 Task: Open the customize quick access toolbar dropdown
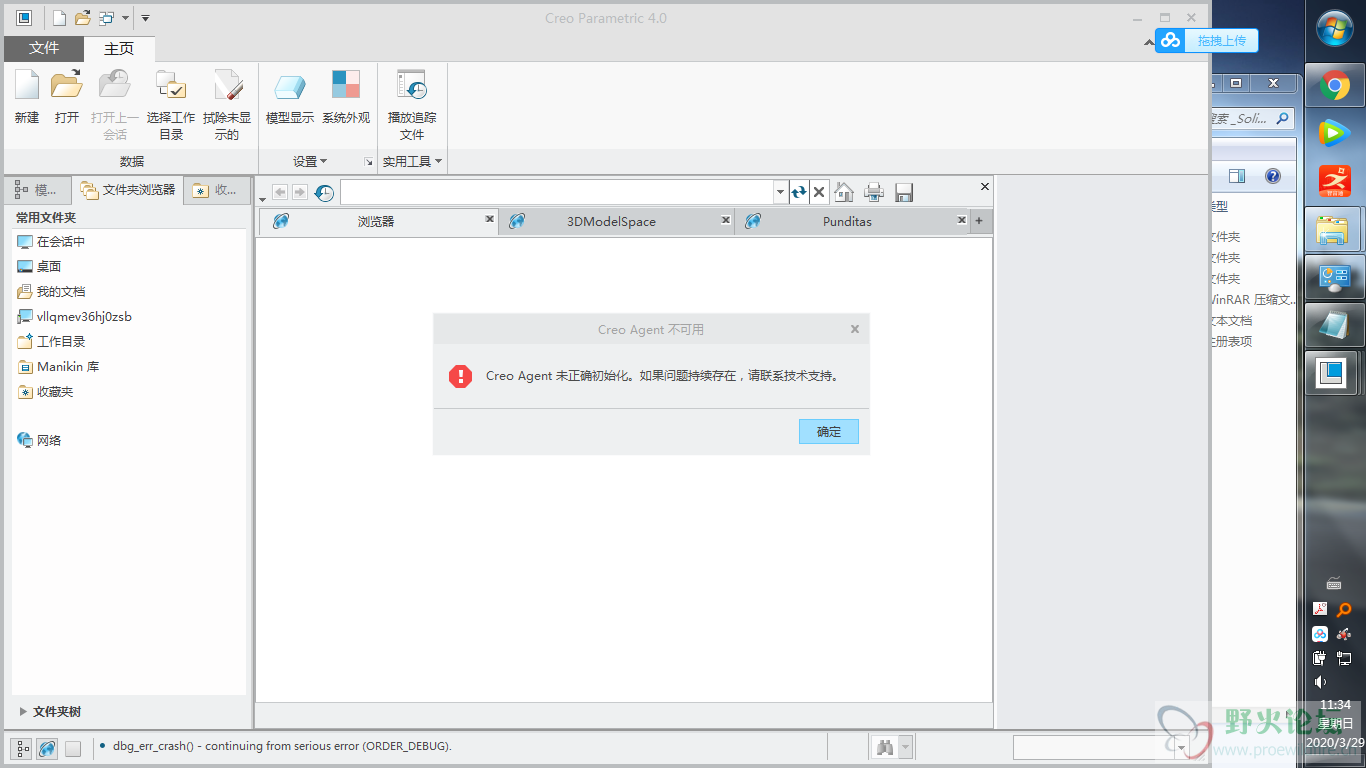point(145,18)
